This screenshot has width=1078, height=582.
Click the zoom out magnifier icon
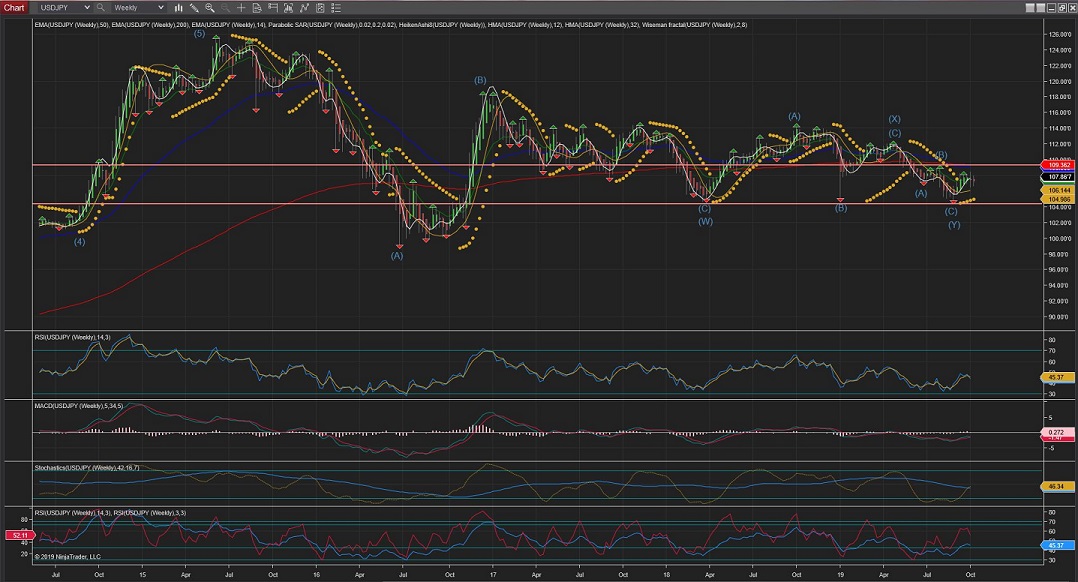pos(225,7)
